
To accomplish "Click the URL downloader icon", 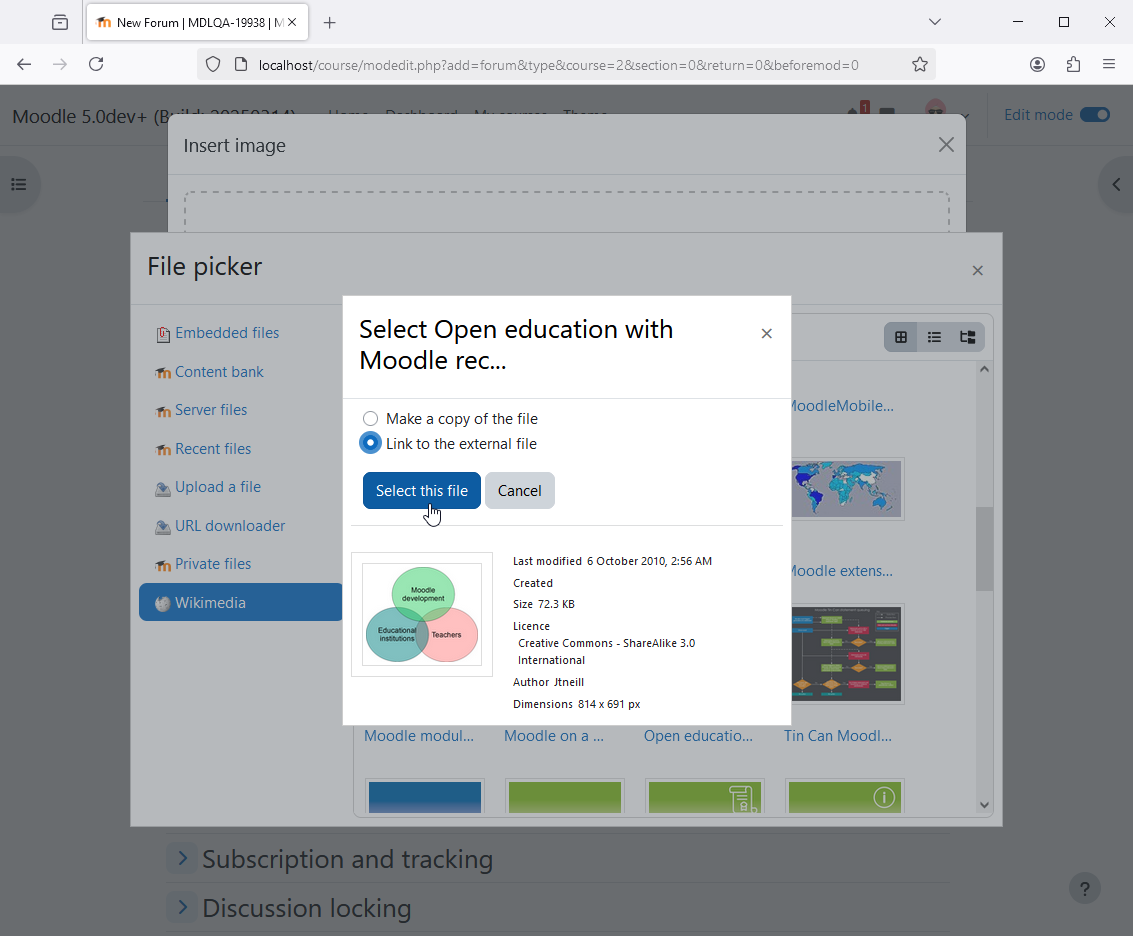I will (x=163, y=527).
